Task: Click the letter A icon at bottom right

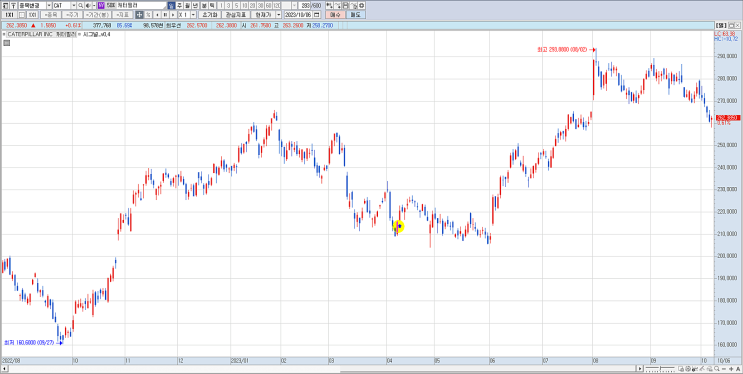Action: 738,369
